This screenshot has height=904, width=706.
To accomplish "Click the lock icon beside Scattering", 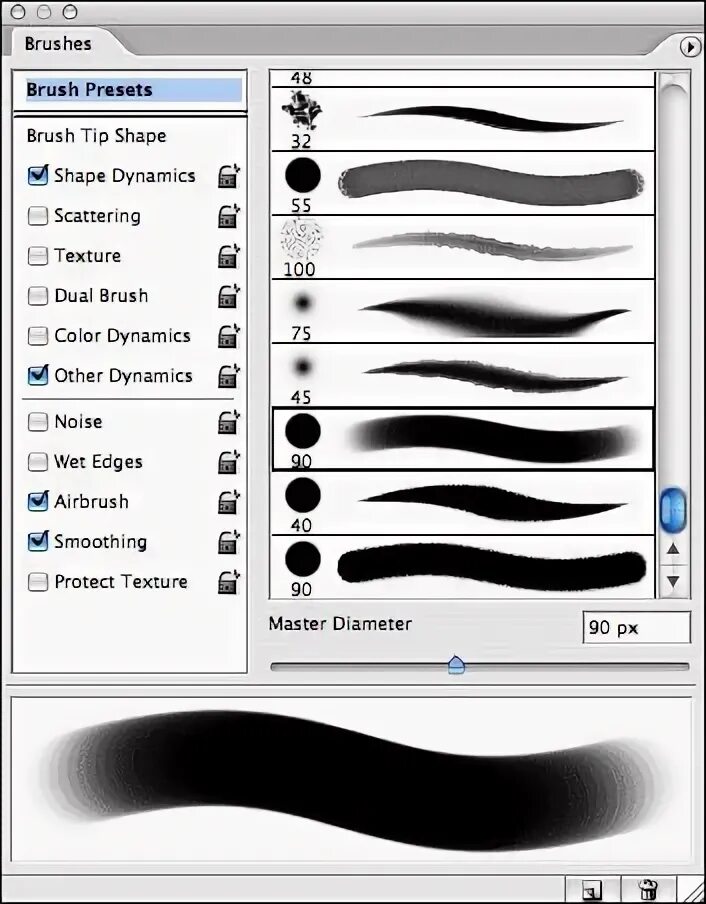I will click(x=229, y=216).
